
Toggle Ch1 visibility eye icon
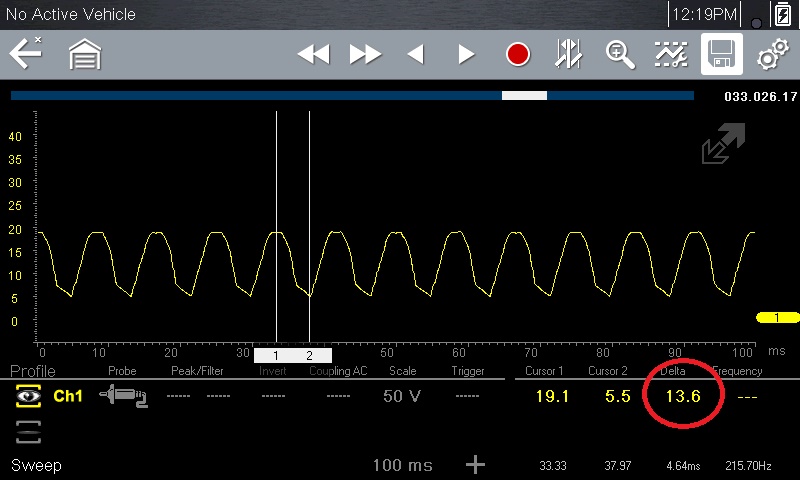(x=28, y=397)
